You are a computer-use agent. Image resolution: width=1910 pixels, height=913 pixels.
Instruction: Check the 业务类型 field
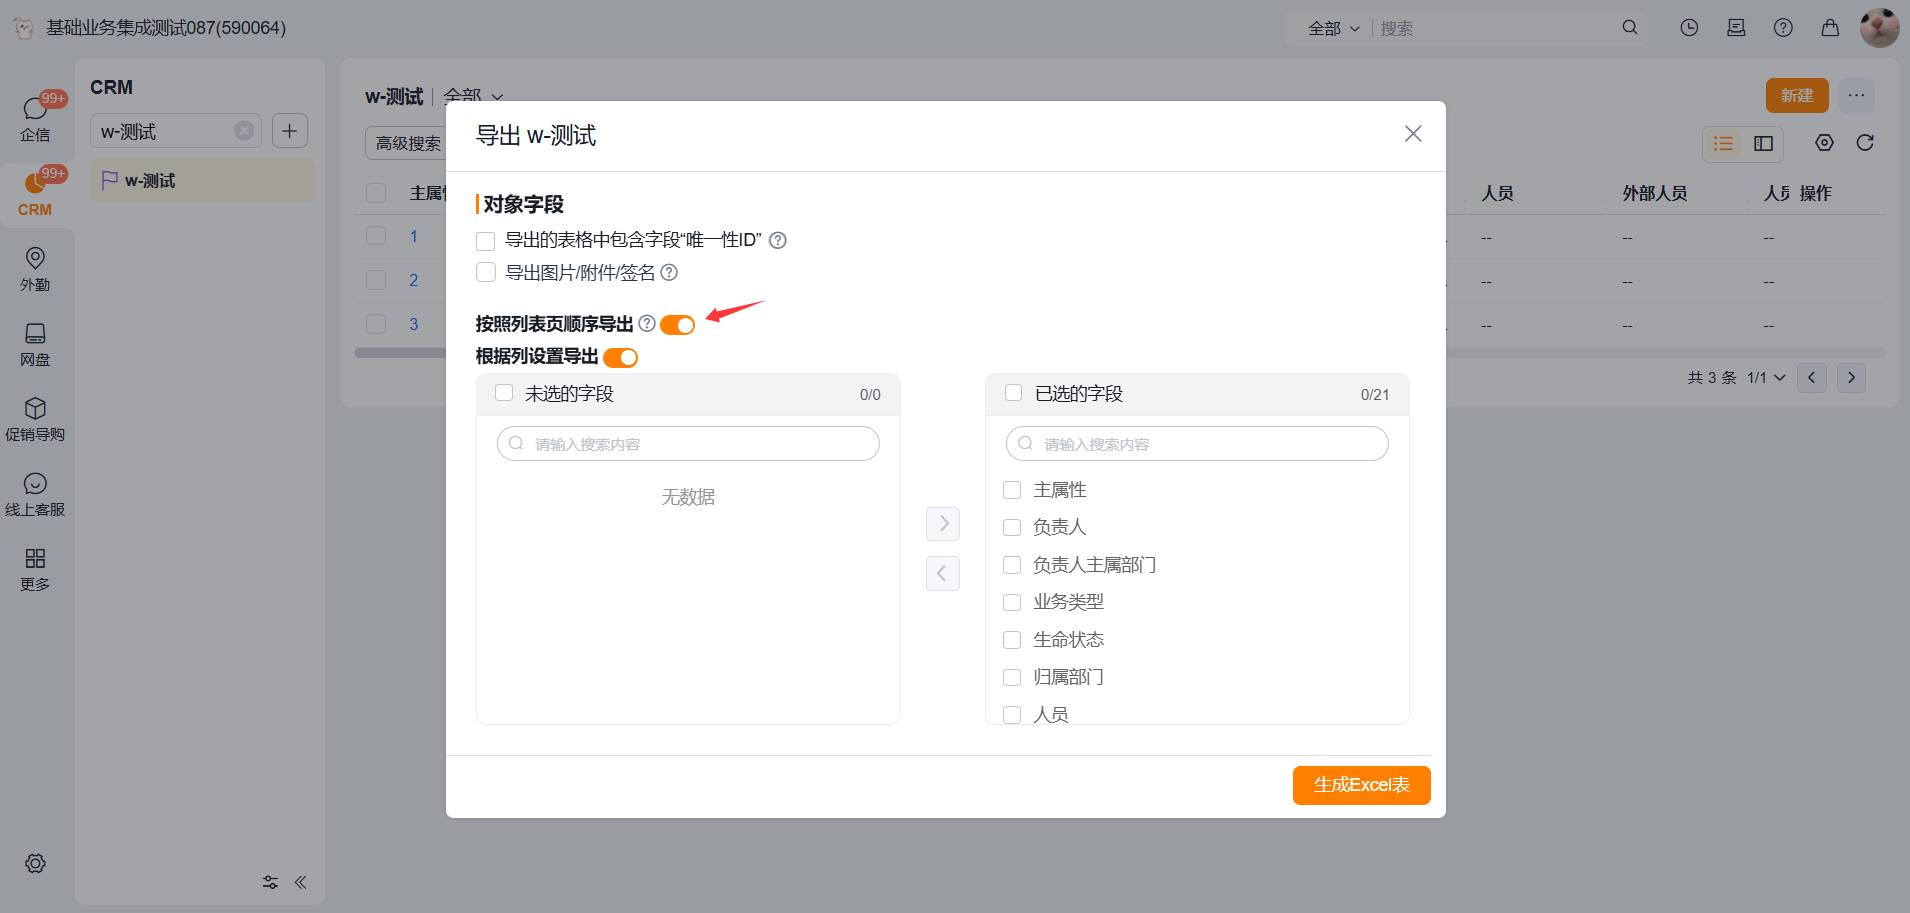click(x=1012, y=602)
